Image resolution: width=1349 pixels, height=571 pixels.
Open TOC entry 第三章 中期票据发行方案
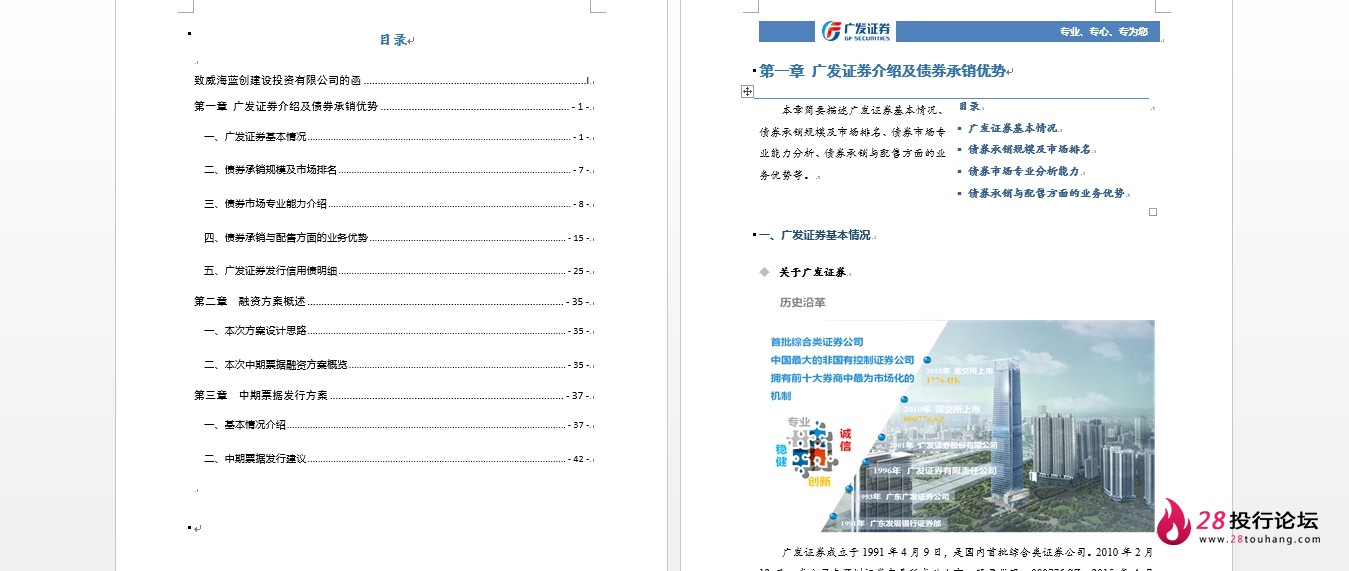pyautogui.click(x=394, y=395)
